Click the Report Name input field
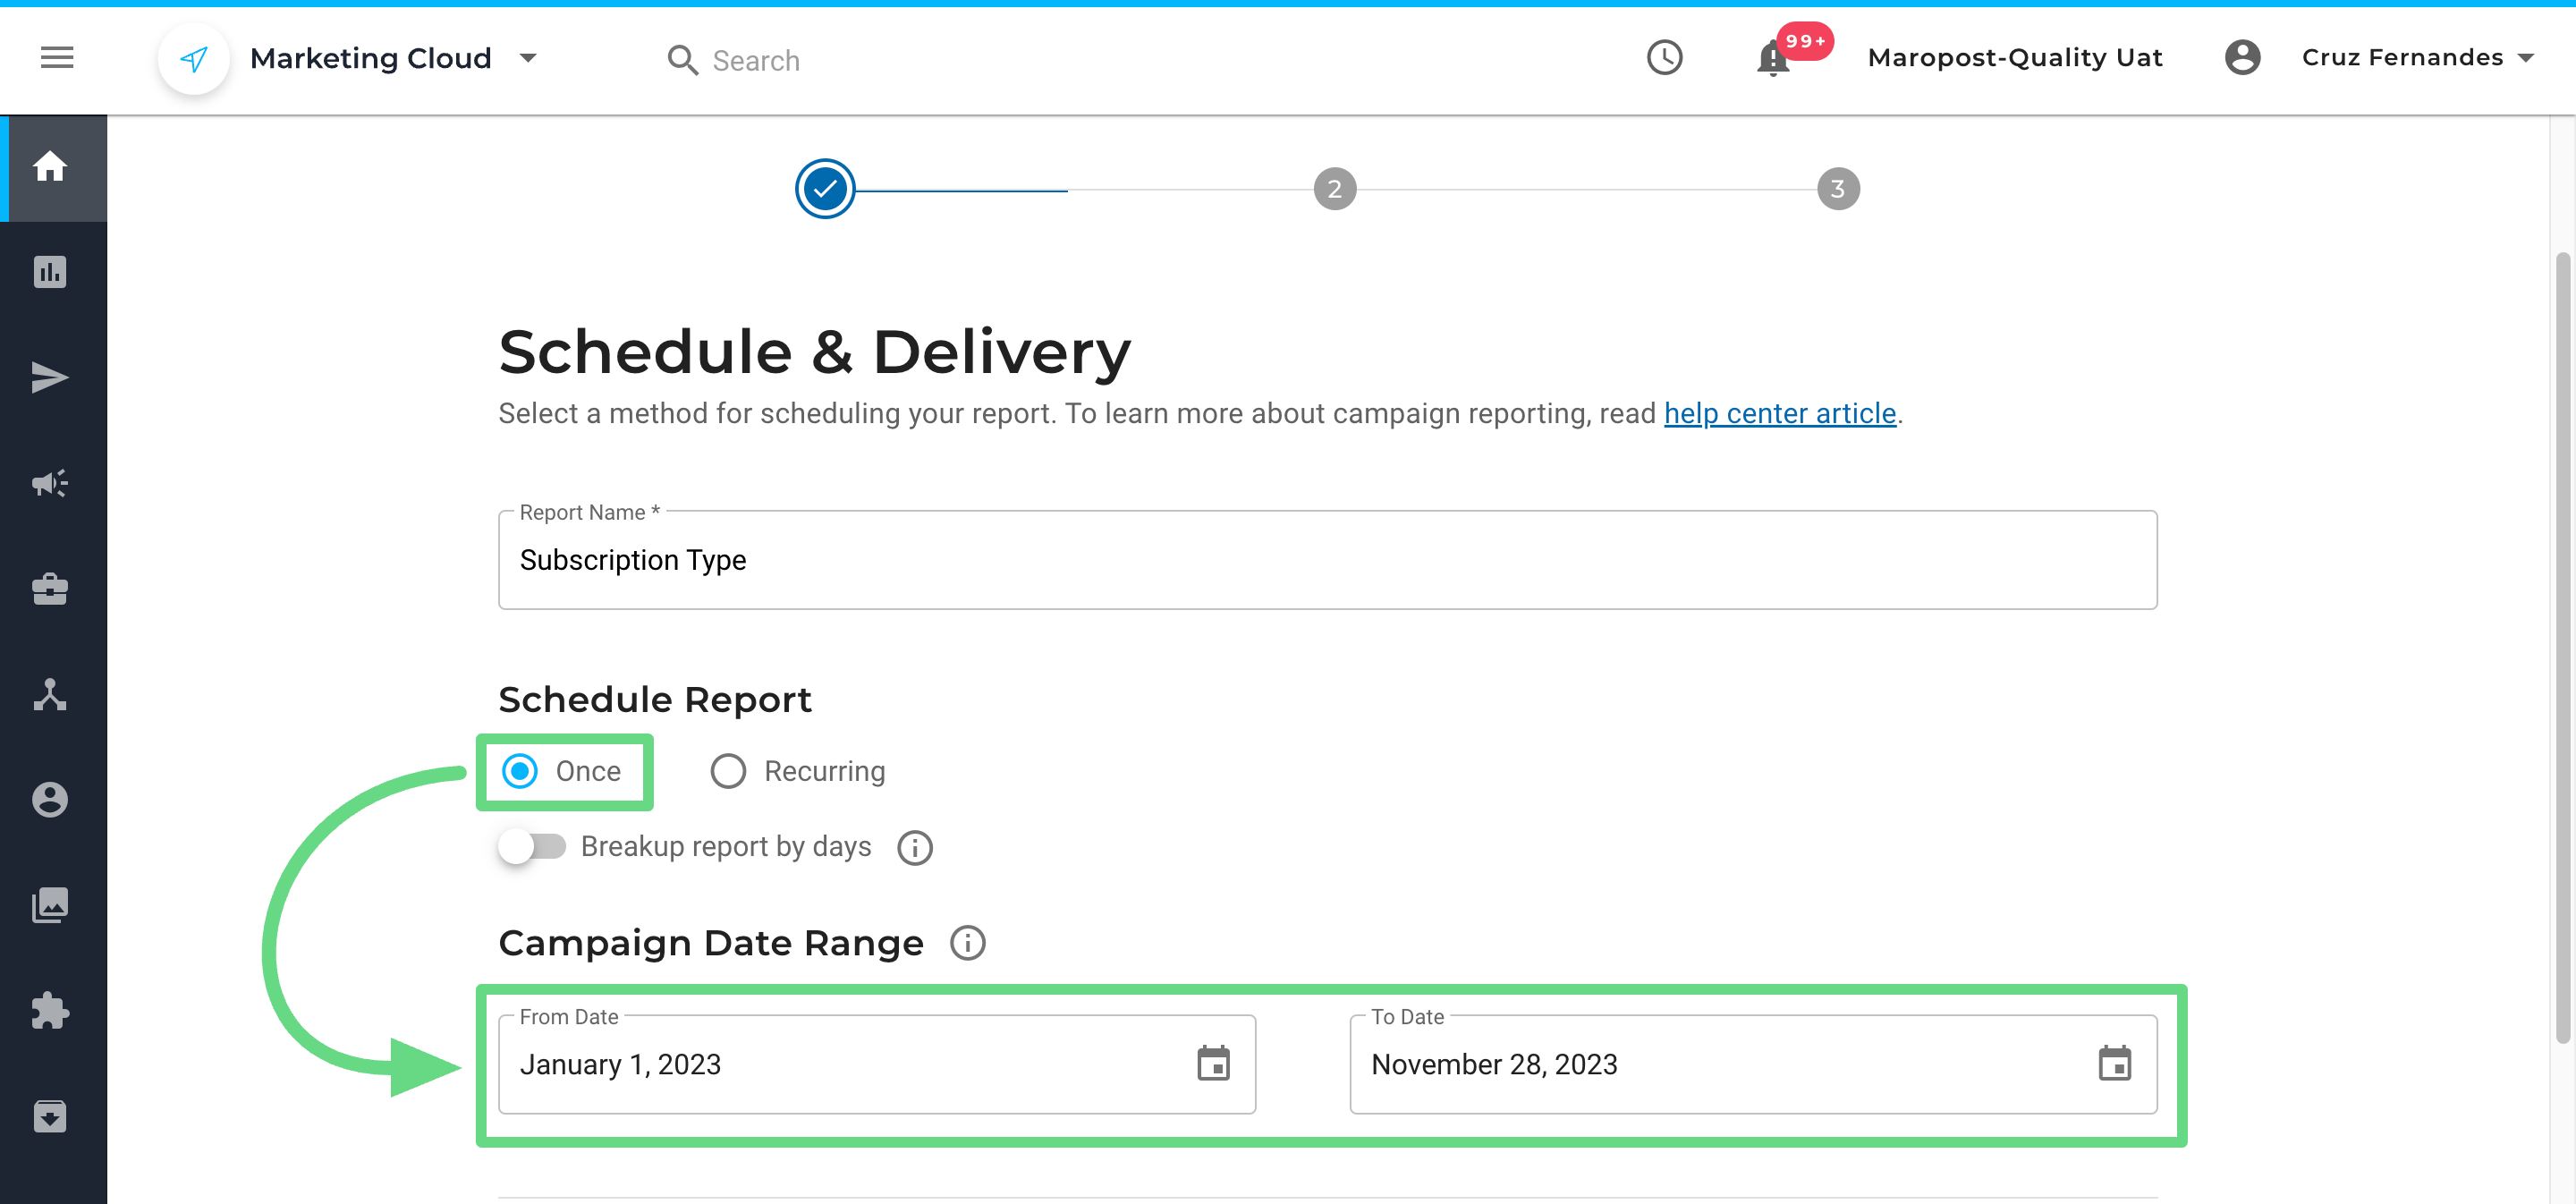The width and height of the screenshot is (2576, 1204). pos(1326,560)
